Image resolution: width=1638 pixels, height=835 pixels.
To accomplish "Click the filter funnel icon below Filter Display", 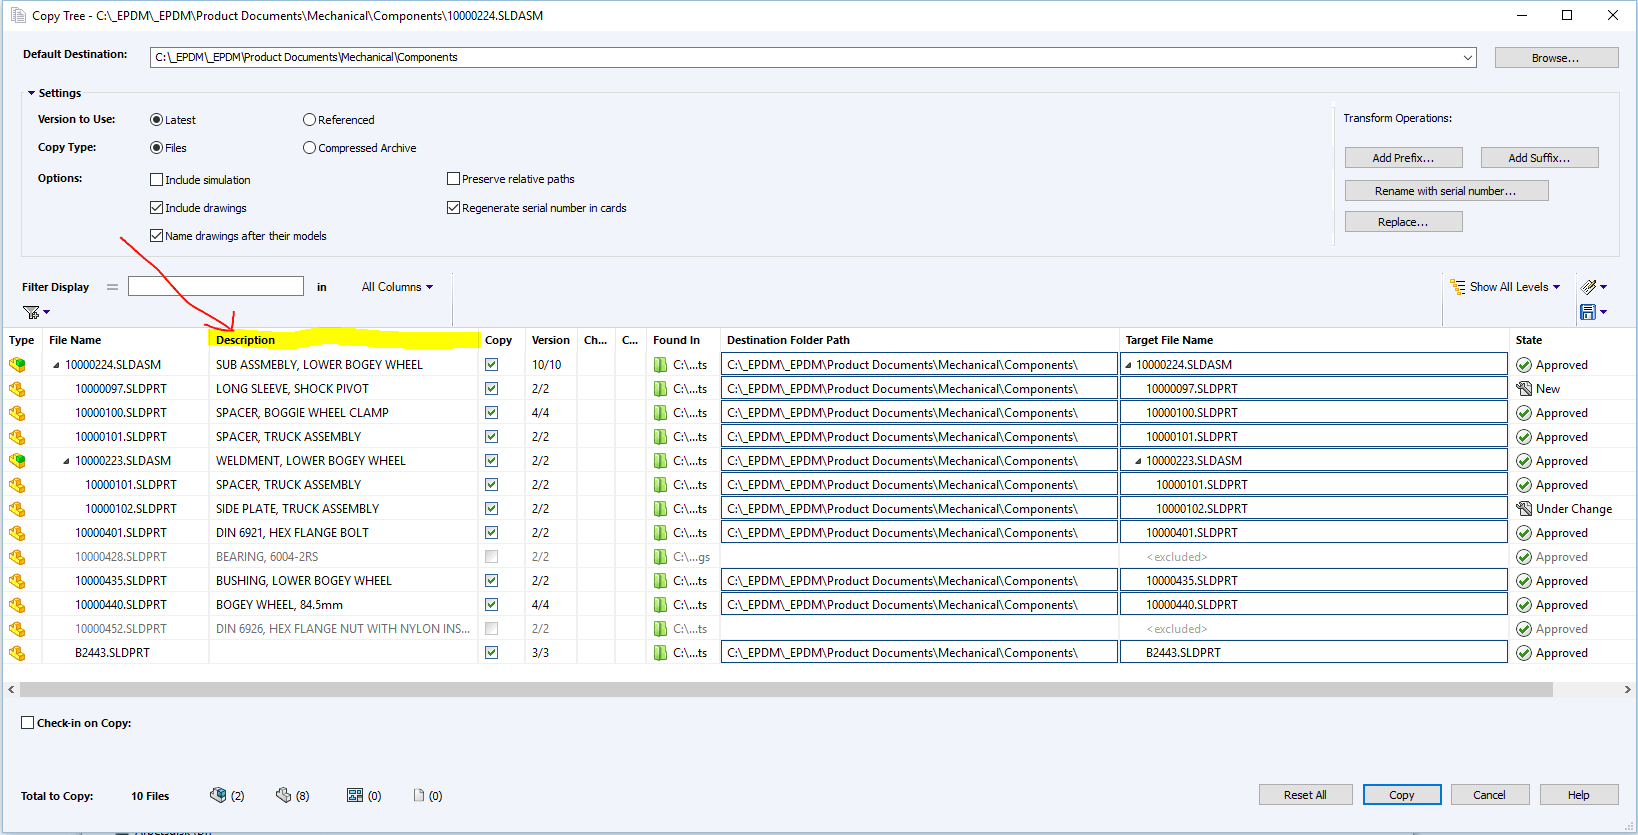I will [31, 313].
